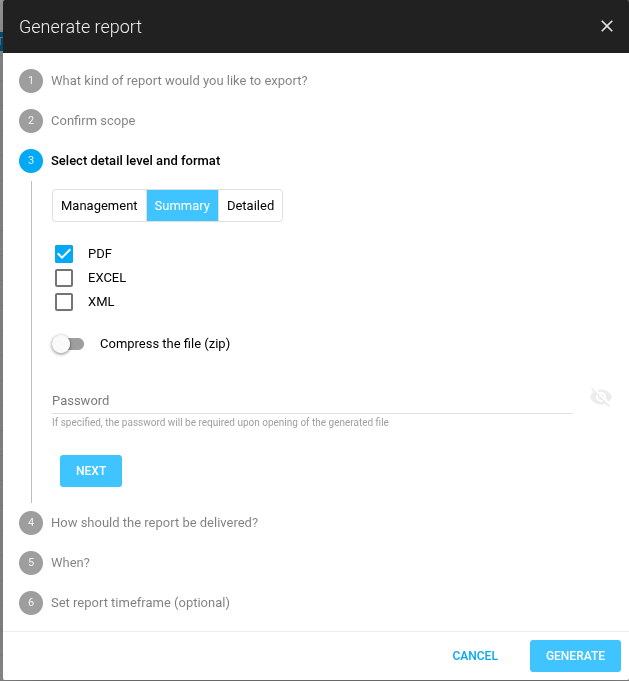
Task: Click step 5 circle icon
Action: click(31, 563)
